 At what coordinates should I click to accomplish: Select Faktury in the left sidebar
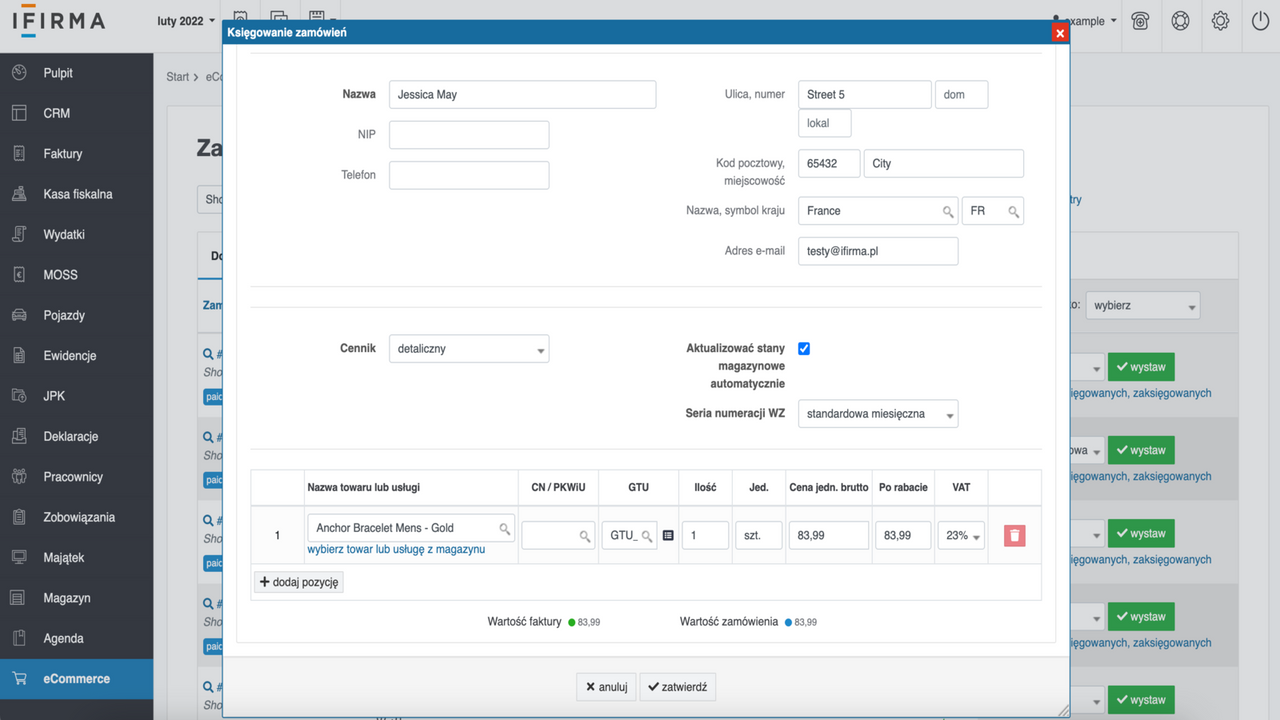coord(60,153)
